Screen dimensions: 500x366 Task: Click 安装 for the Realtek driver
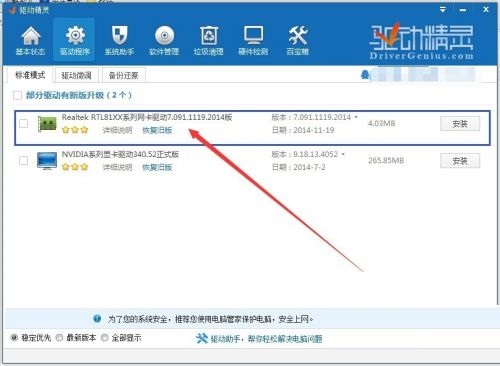(x=460, y=124)
